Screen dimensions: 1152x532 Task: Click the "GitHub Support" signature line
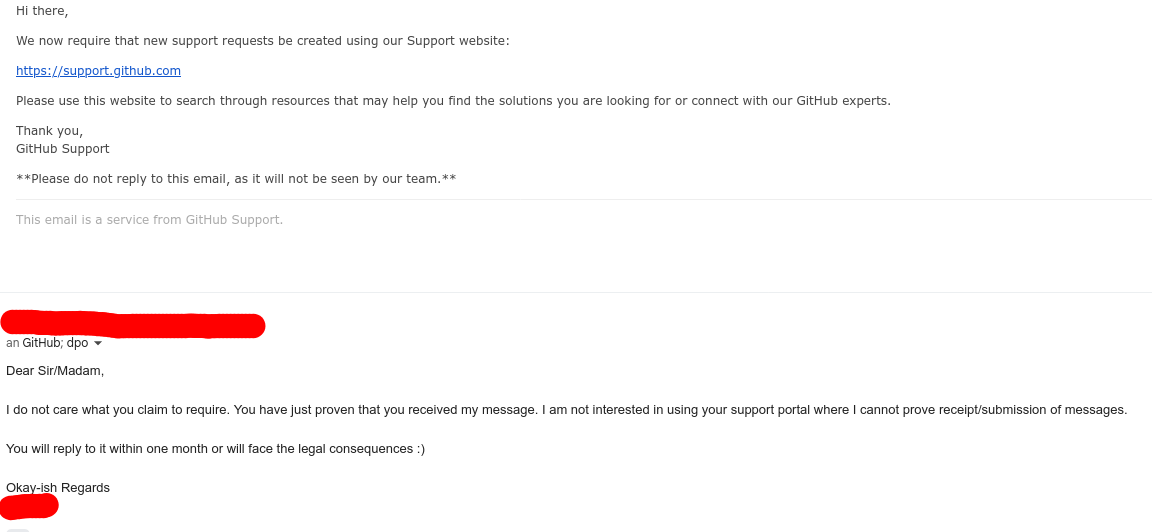click(x=62, y=148)
